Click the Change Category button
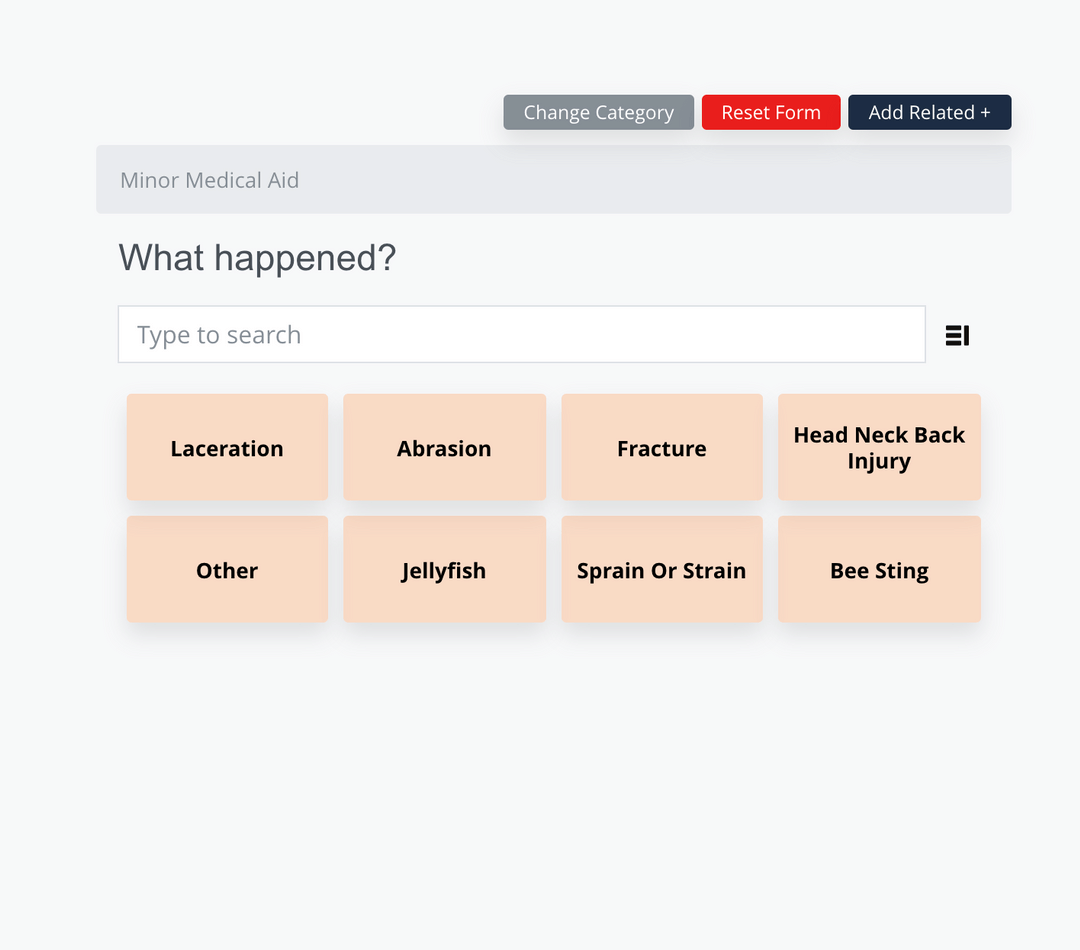1080x950 pixels. click(x=598, y=112)
